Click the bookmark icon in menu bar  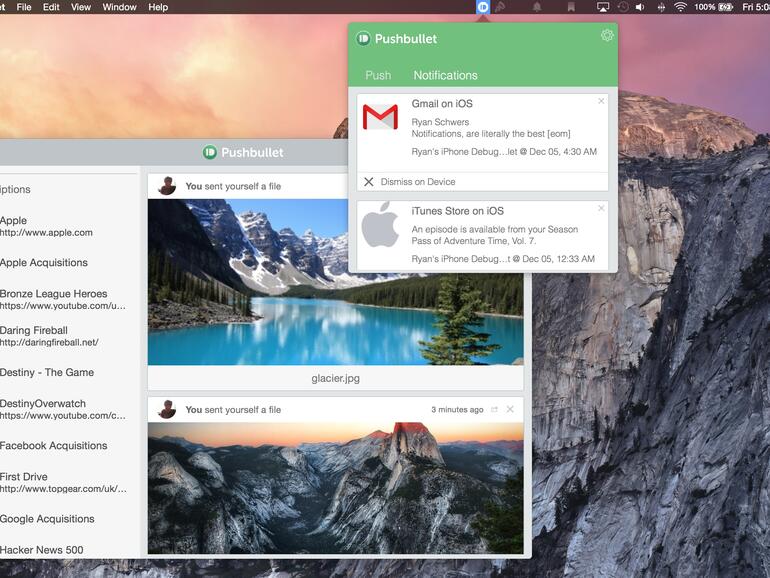pyautogui.click(x=571, y=7)
